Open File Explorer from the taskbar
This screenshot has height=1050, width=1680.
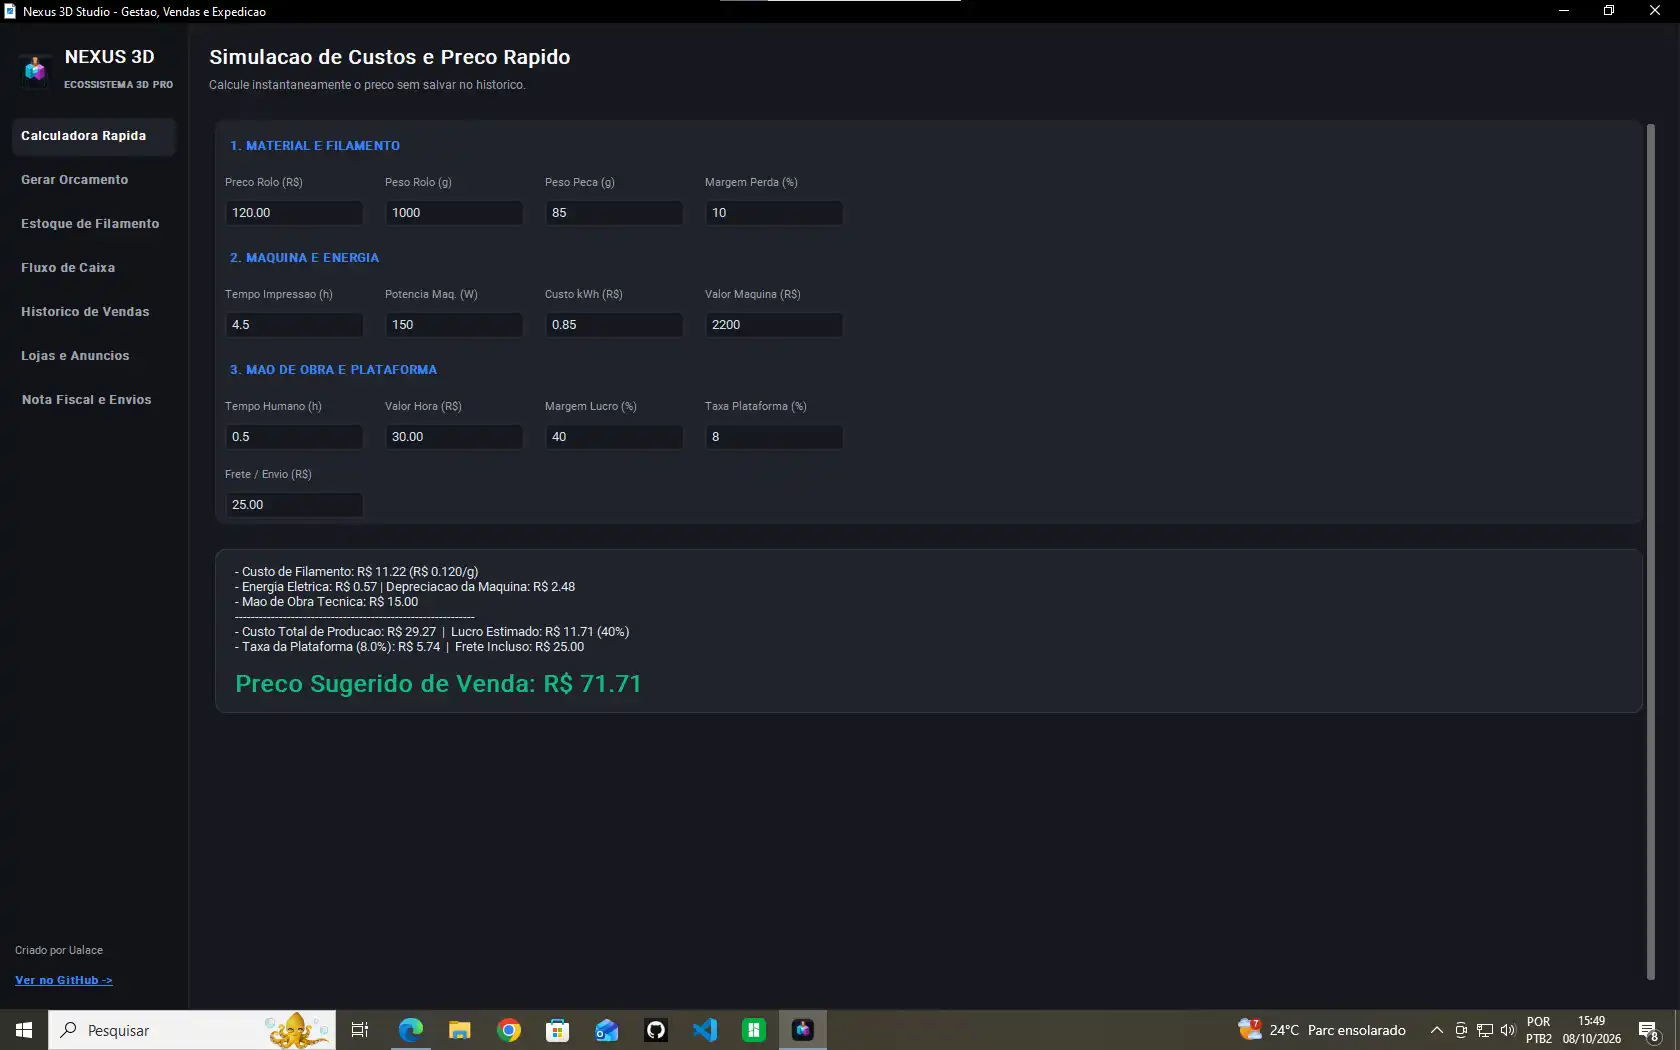pos(460,1030)
